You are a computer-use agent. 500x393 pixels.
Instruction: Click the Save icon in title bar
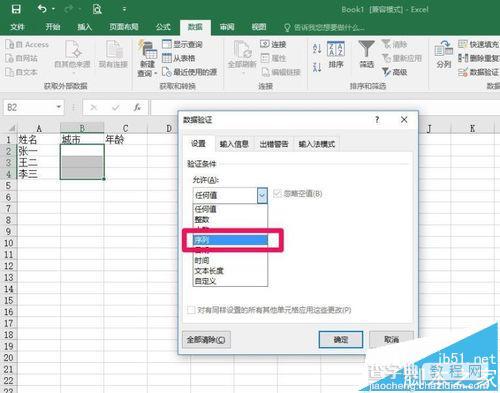(x=16, y=9)
